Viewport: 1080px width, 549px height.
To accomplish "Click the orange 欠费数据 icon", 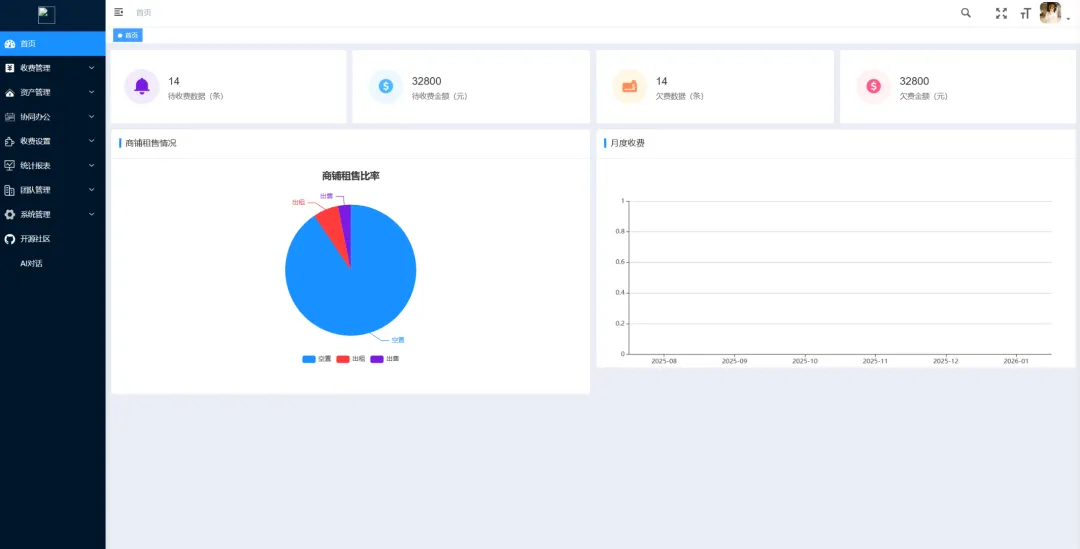I will tap(630, 86).
